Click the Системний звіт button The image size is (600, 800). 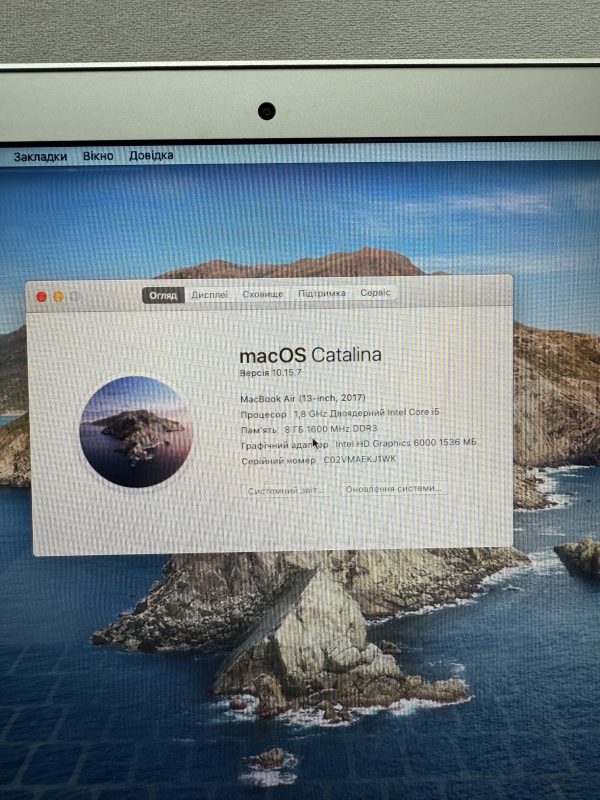[x=286, y=490]
